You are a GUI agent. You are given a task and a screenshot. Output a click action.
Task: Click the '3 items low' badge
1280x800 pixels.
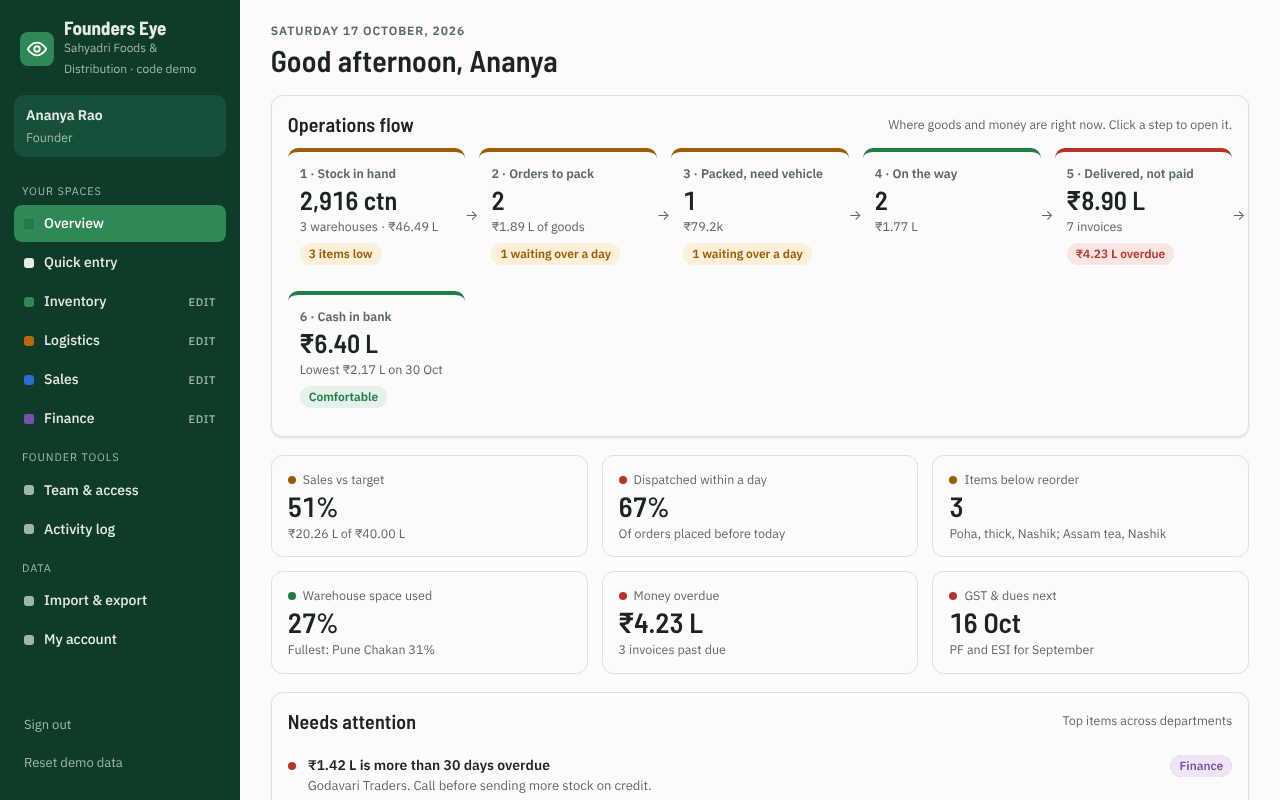point(340,254)
